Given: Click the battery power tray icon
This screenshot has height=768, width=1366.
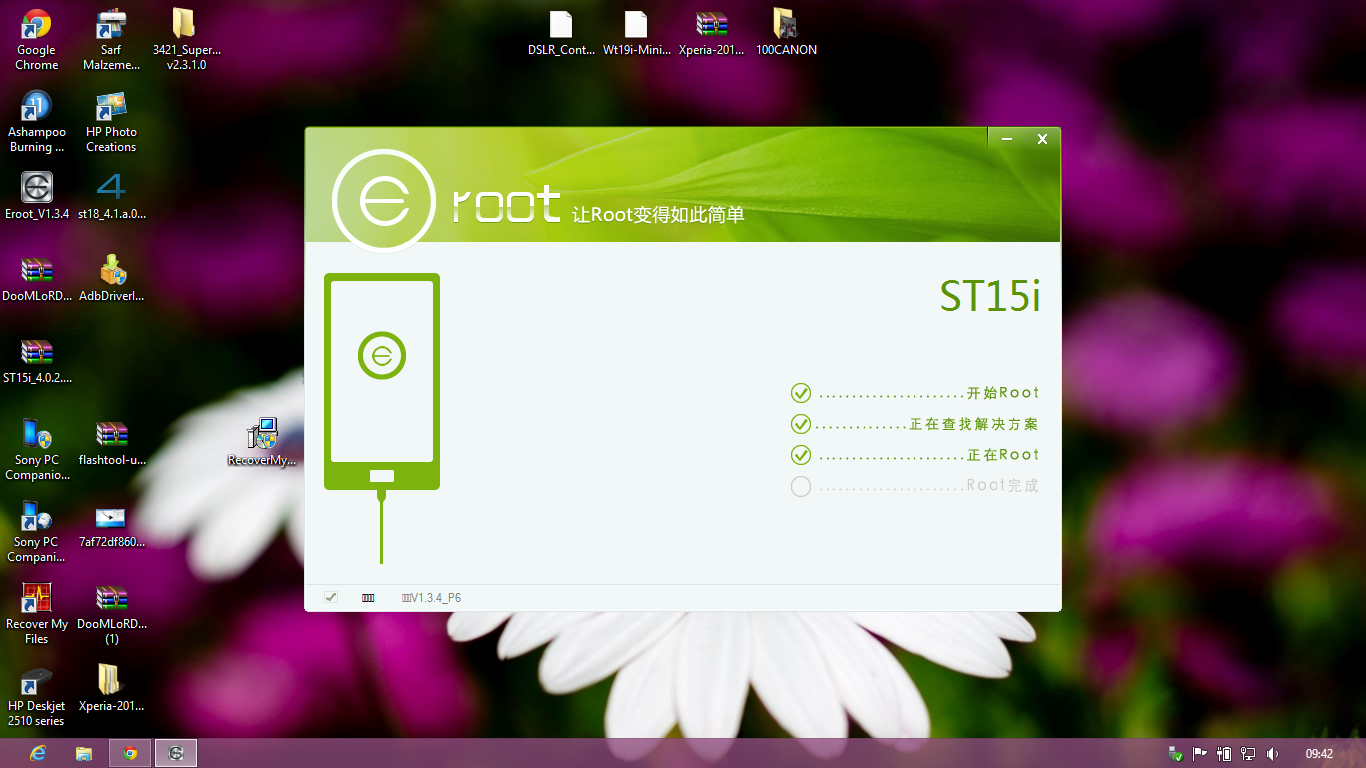Looking at the screenshot, I should pyautogui.click(x=1224, y=753).
